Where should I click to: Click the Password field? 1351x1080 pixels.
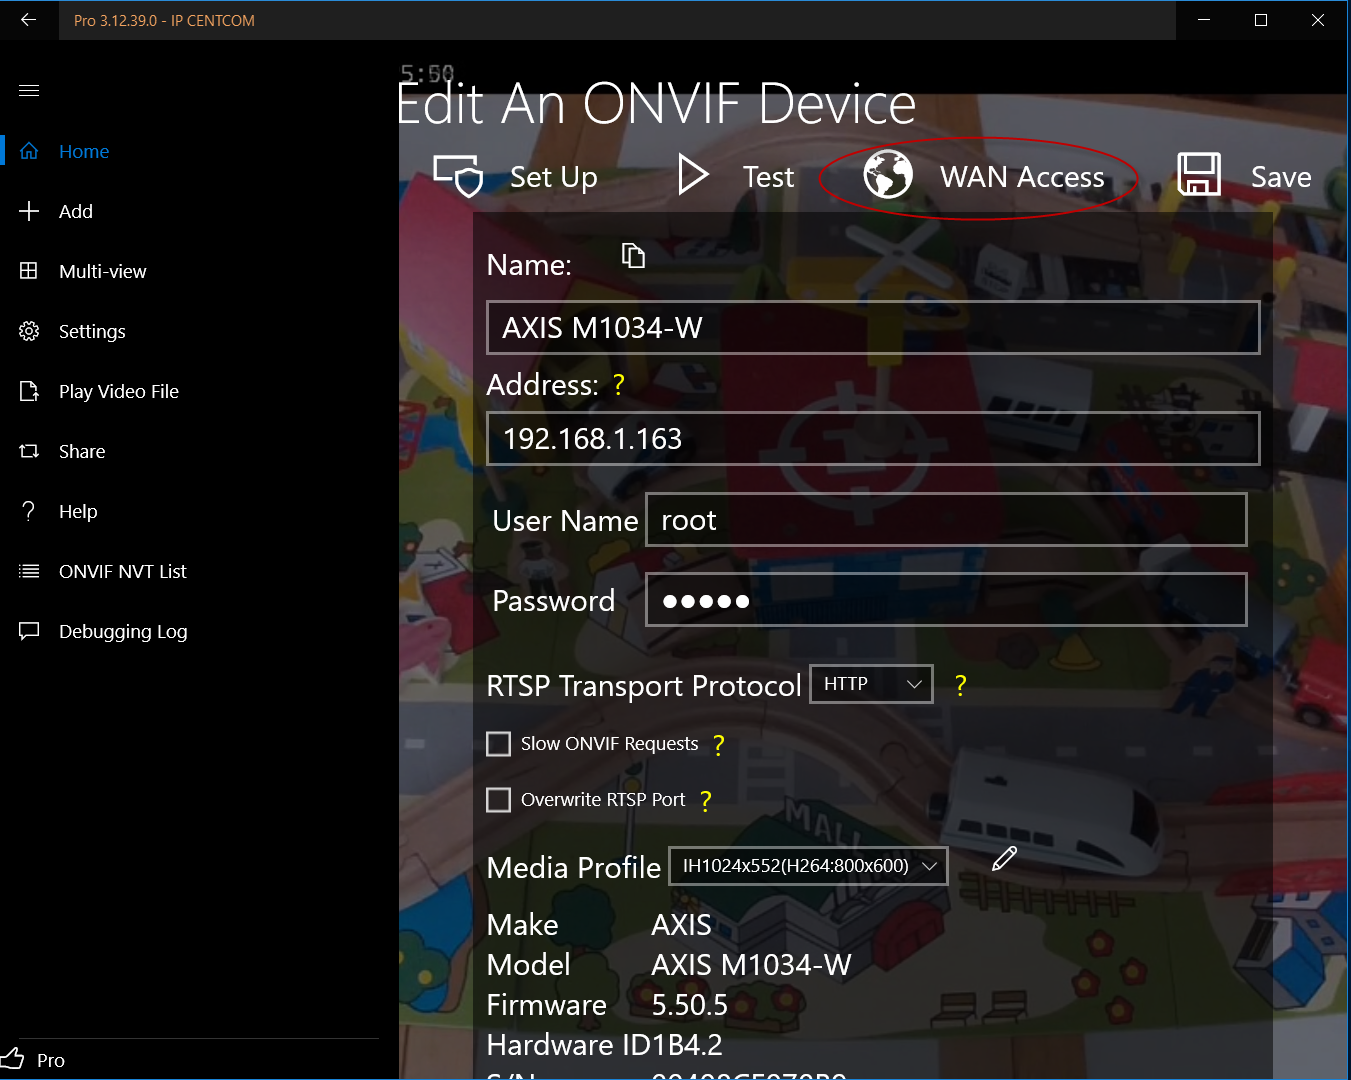[x=946, y=600]
